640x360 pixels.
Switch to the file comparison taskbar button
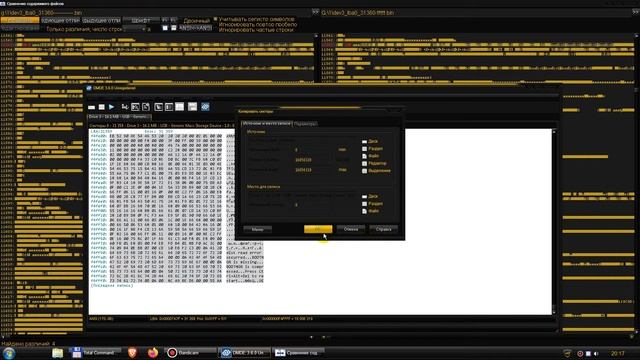coord(298,353)
